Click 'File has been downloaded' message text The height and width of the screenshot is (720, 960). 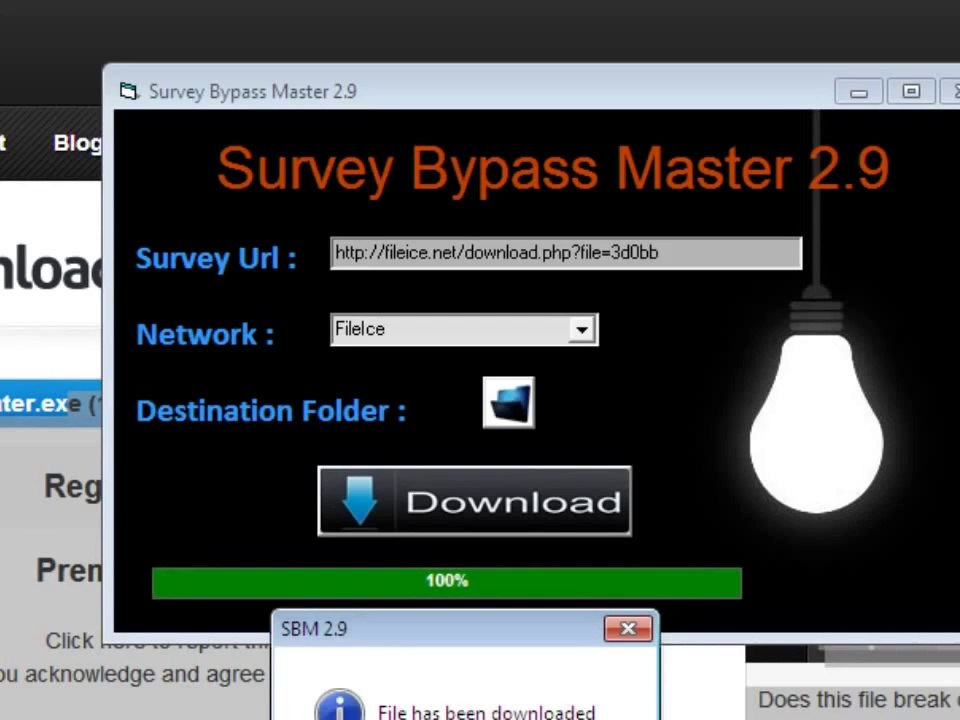pyautogui.click(x=487, y=712)
